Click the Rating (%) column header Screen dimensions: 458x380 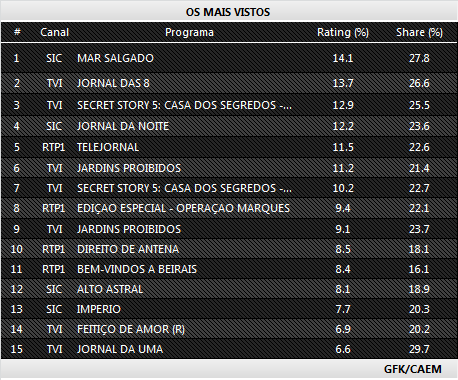[343, 32]
